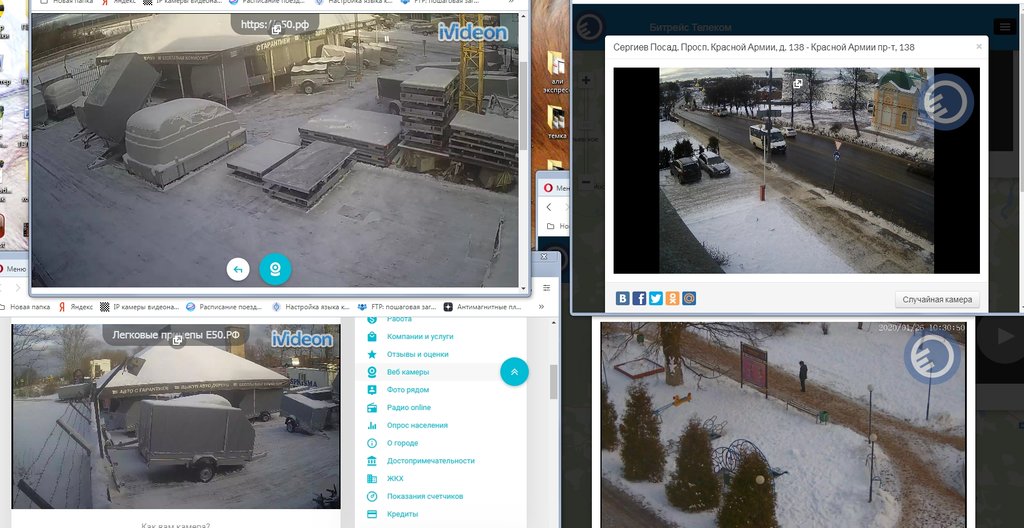Screen dimensions: 1024x528
Task: Click scrollbar down arrow in iVideon window
Action: tap(522, 288)
